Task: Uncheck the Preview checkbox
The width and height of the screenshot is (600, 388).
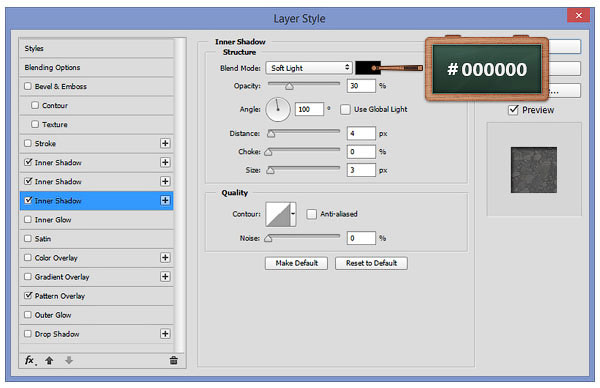Action: (513, 110)
